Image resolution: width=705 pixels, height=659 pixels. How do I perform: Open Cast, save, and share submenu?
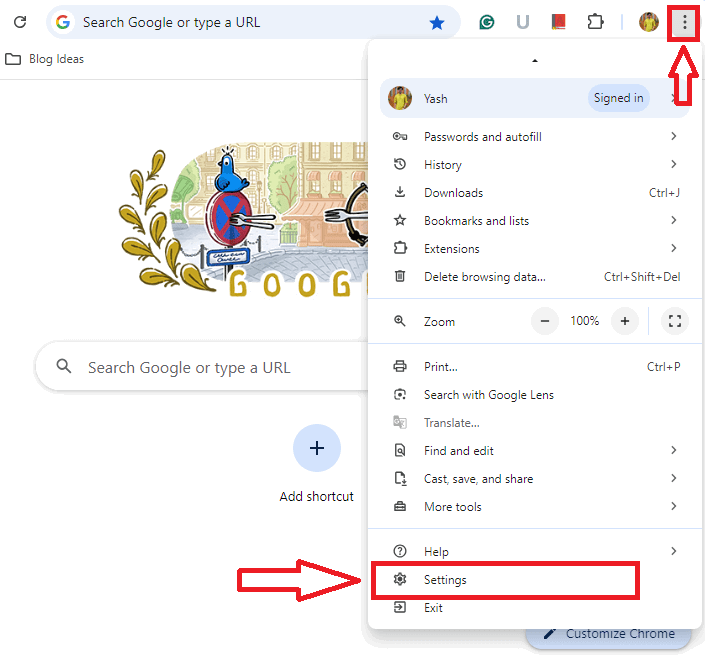pyautogui.click(x=534, y=478)
